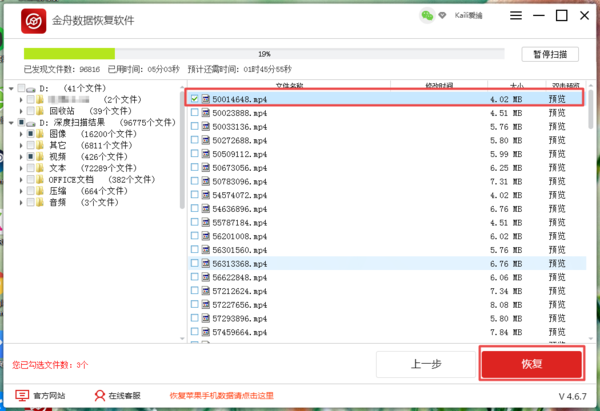Click the online support person icon

99,395
